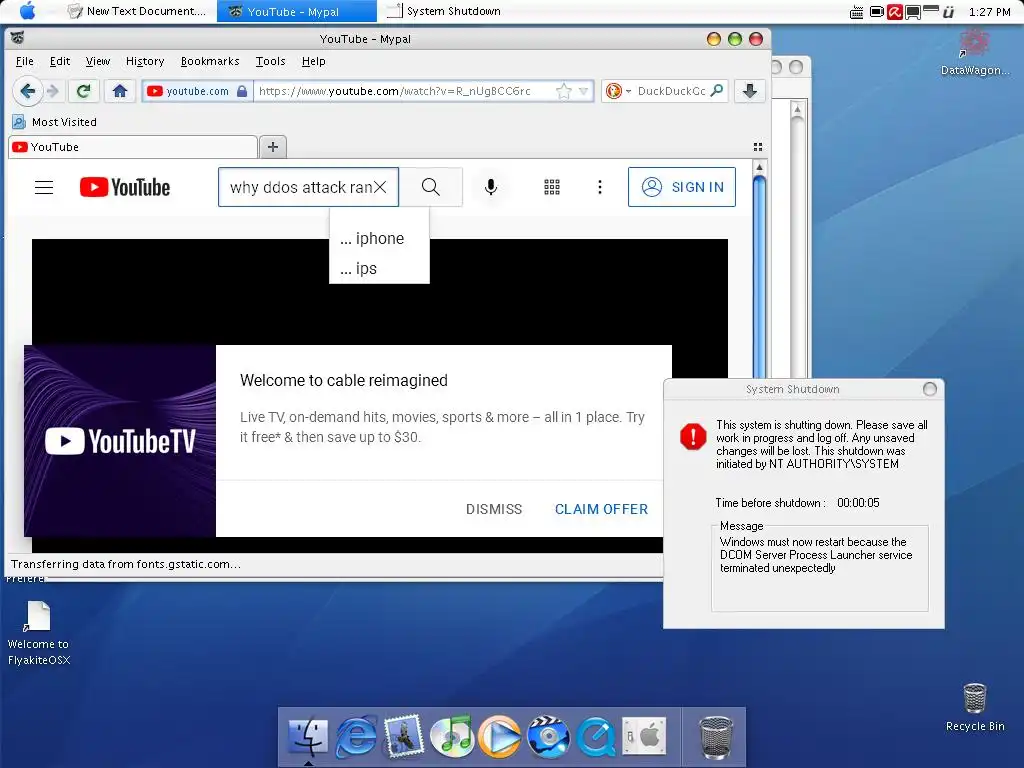
Task: Click the blue page scrollbar thumb
Action: point(759,274)
